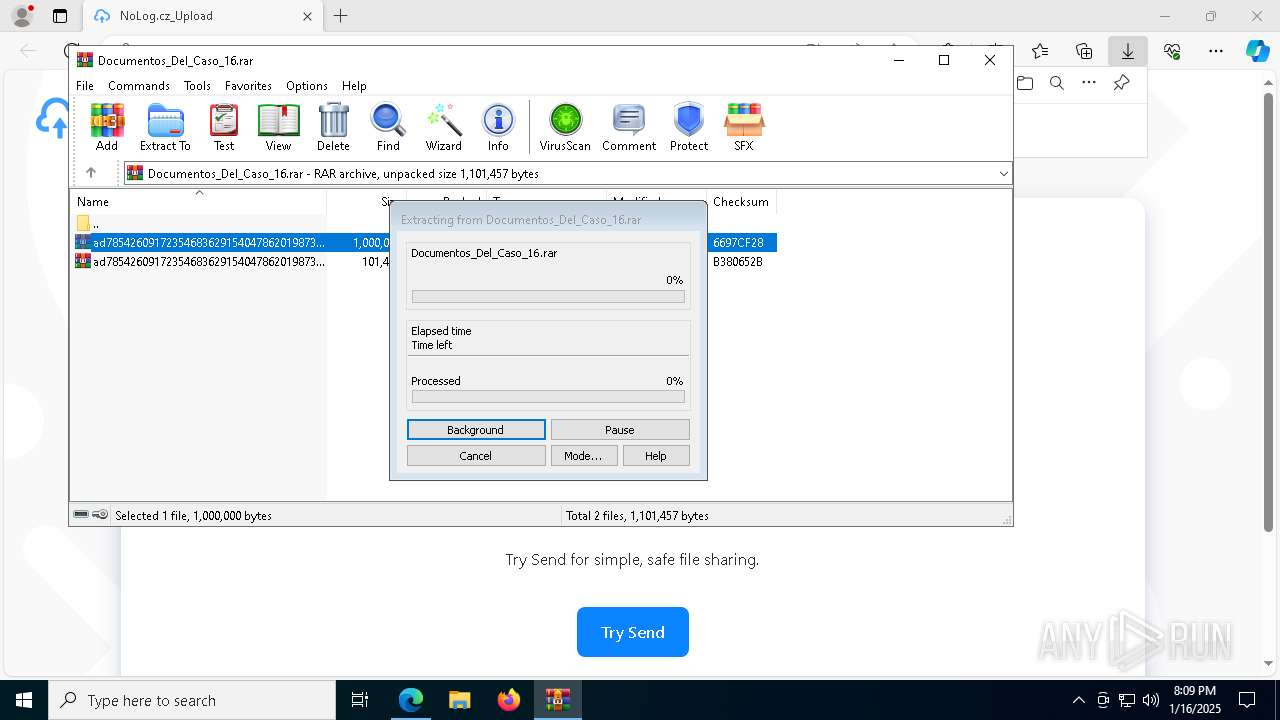Viewport: 1280px width, 720px height.
Task: Click the taskbar search box
Action: [192, 700]
